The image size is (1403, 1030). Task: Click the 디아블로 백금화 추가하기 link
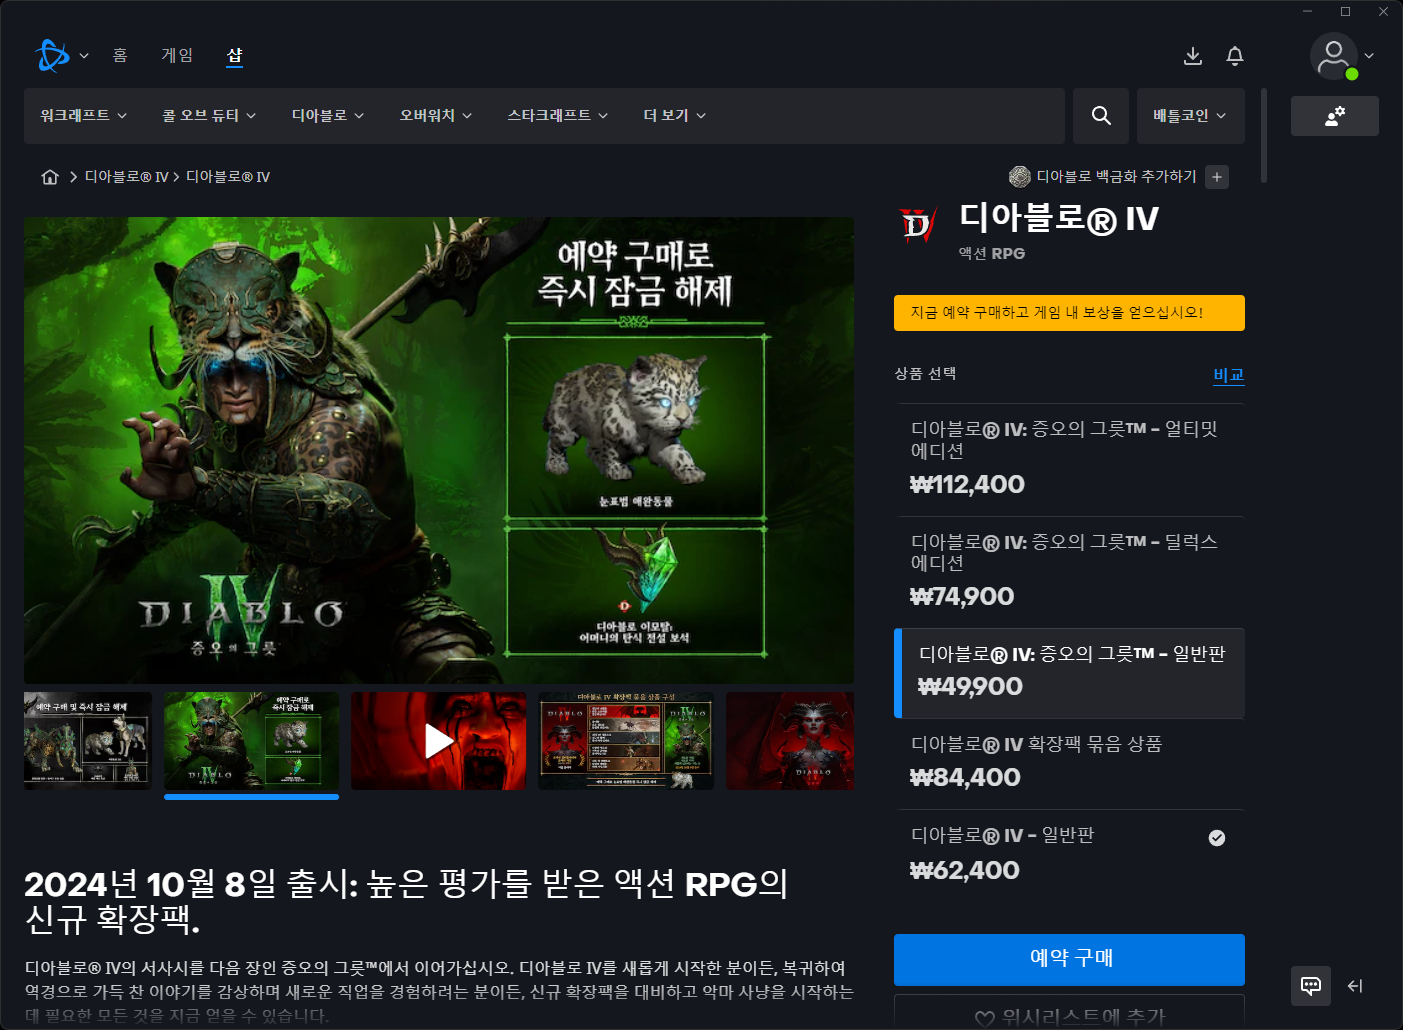[x=1116, y=177]
